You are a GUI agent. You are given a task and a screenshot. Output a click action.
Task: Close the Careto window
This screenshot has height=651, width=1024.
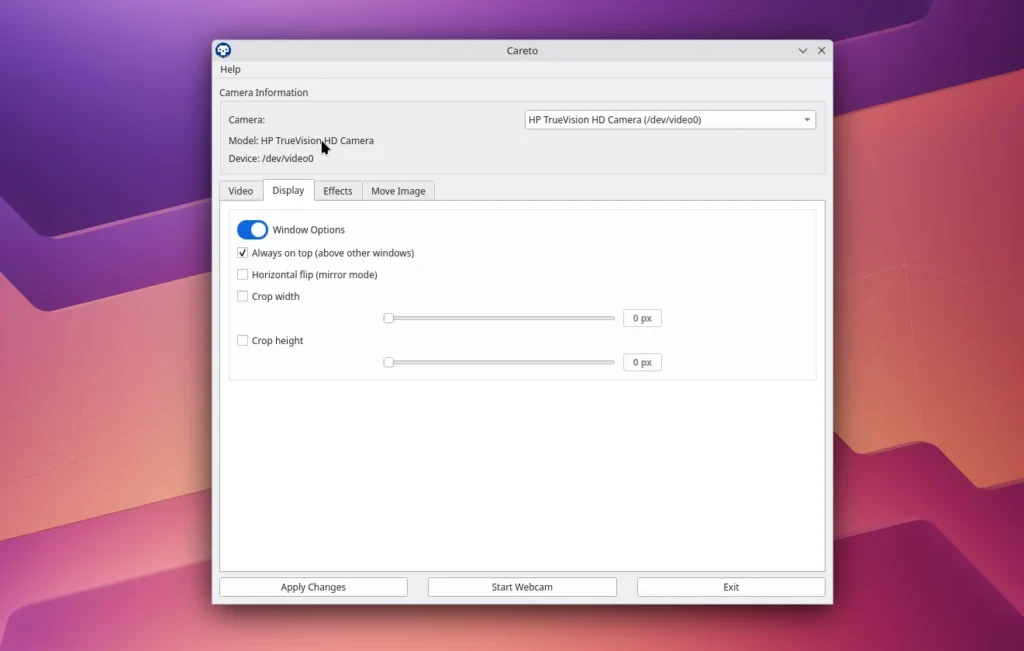click(x=822, y=51)
